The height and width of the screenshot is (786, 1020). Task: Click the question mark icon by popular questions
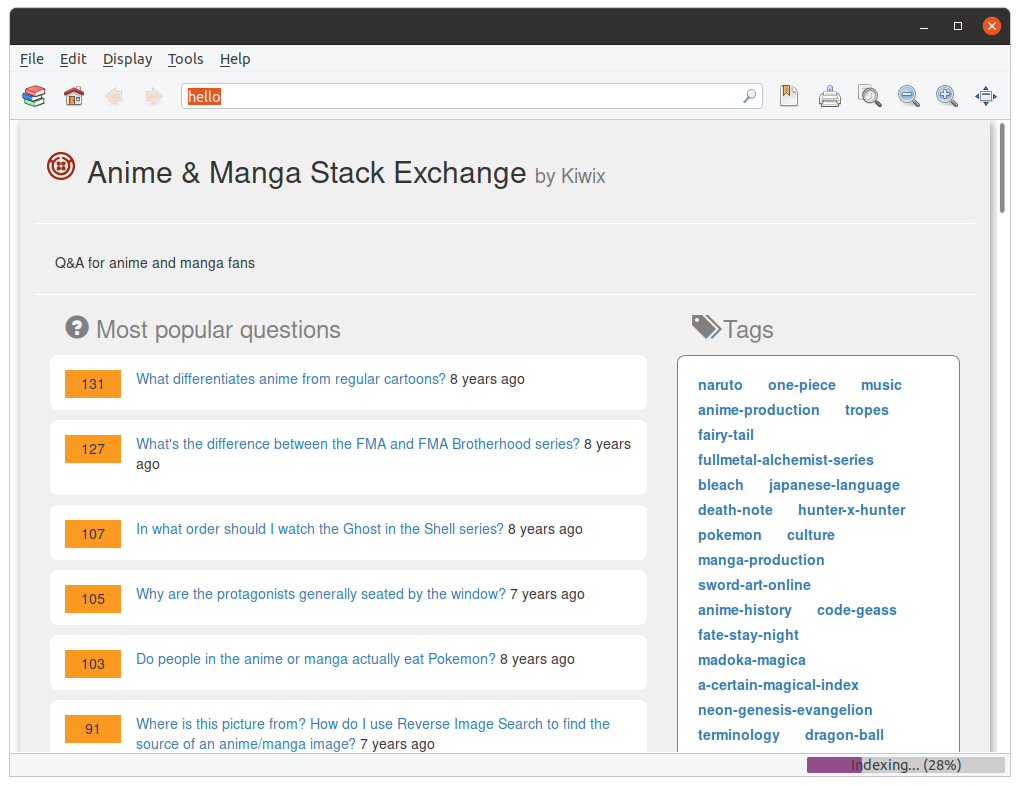click(x=77, y=327)
